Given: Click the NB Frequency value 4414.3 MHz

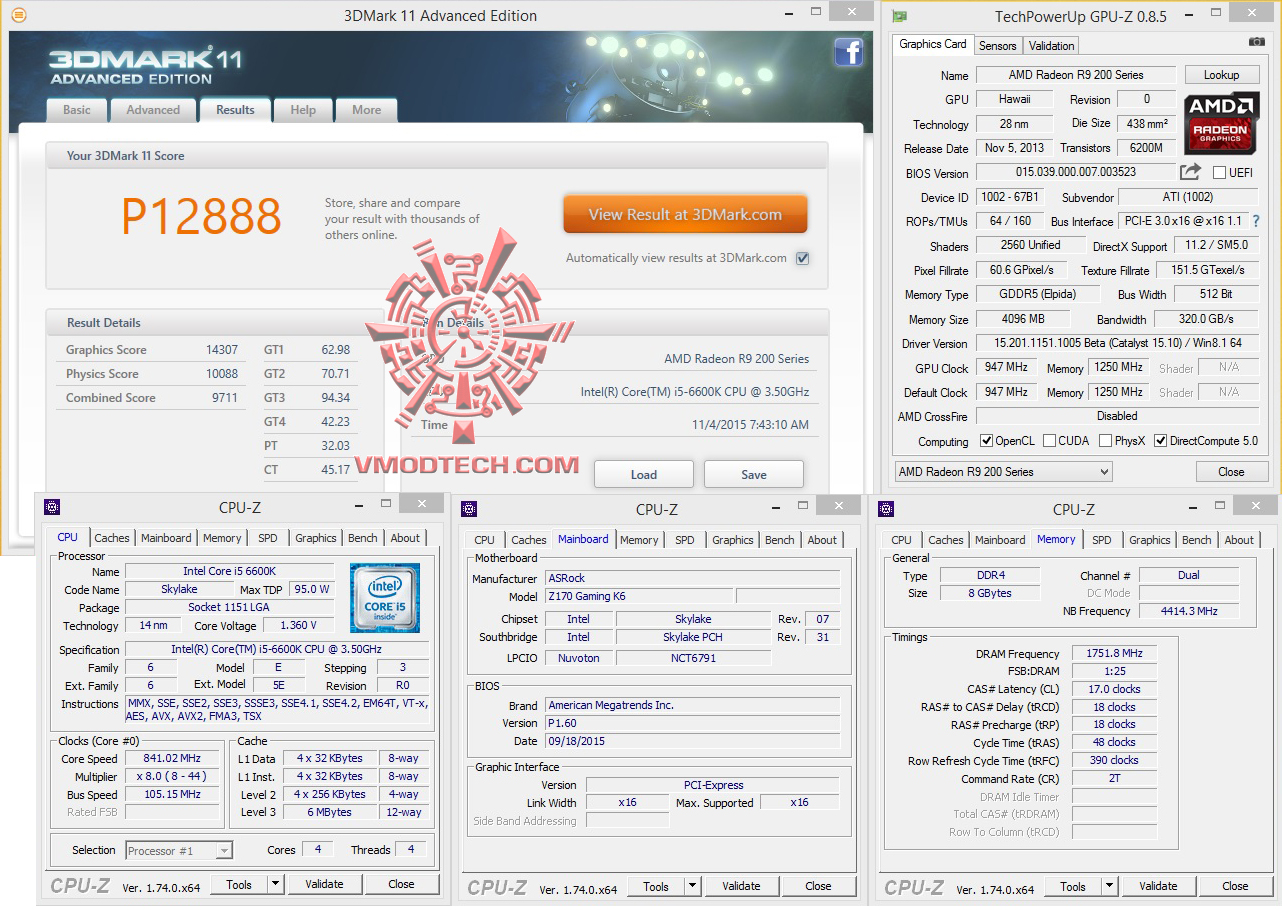Looking at the screenshot, I should pyautogui.click(x=1189, y=611).
